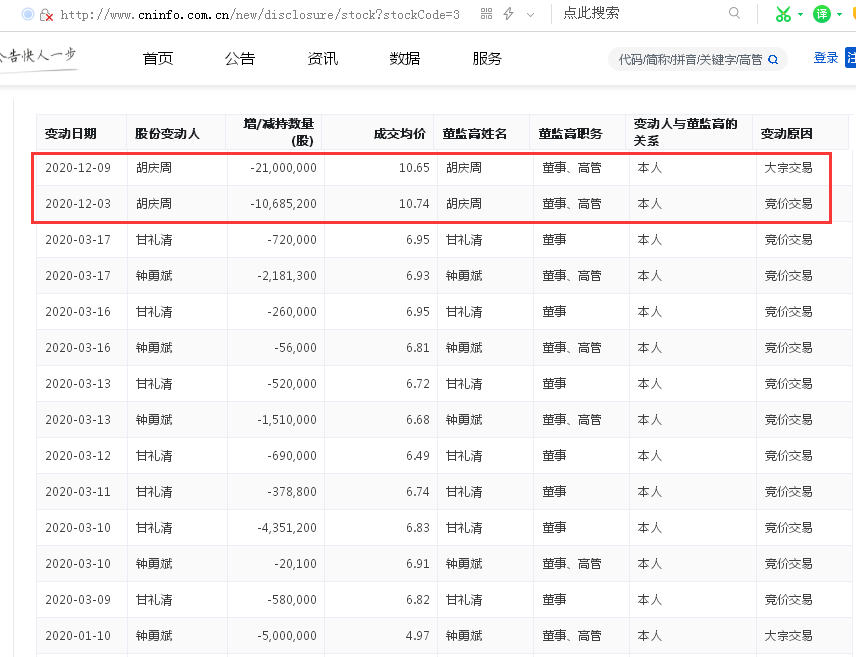856x657 pixels.
Task: Open the 数据 navigation menu
Action: coord(405,59)
